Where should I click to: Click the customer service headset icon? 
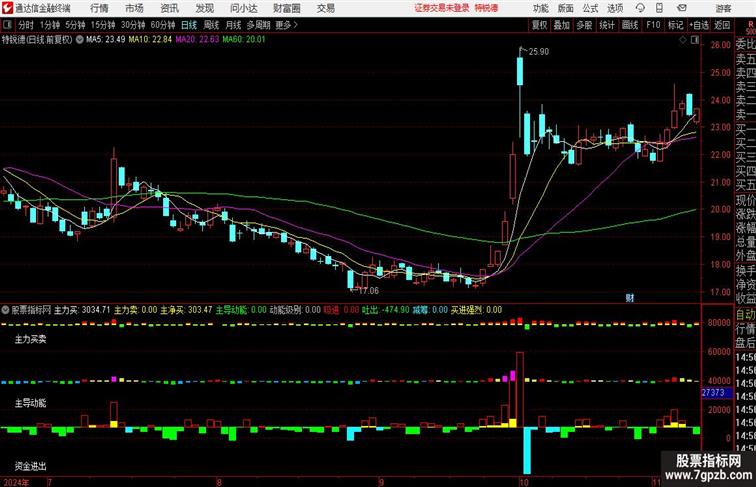640,8
